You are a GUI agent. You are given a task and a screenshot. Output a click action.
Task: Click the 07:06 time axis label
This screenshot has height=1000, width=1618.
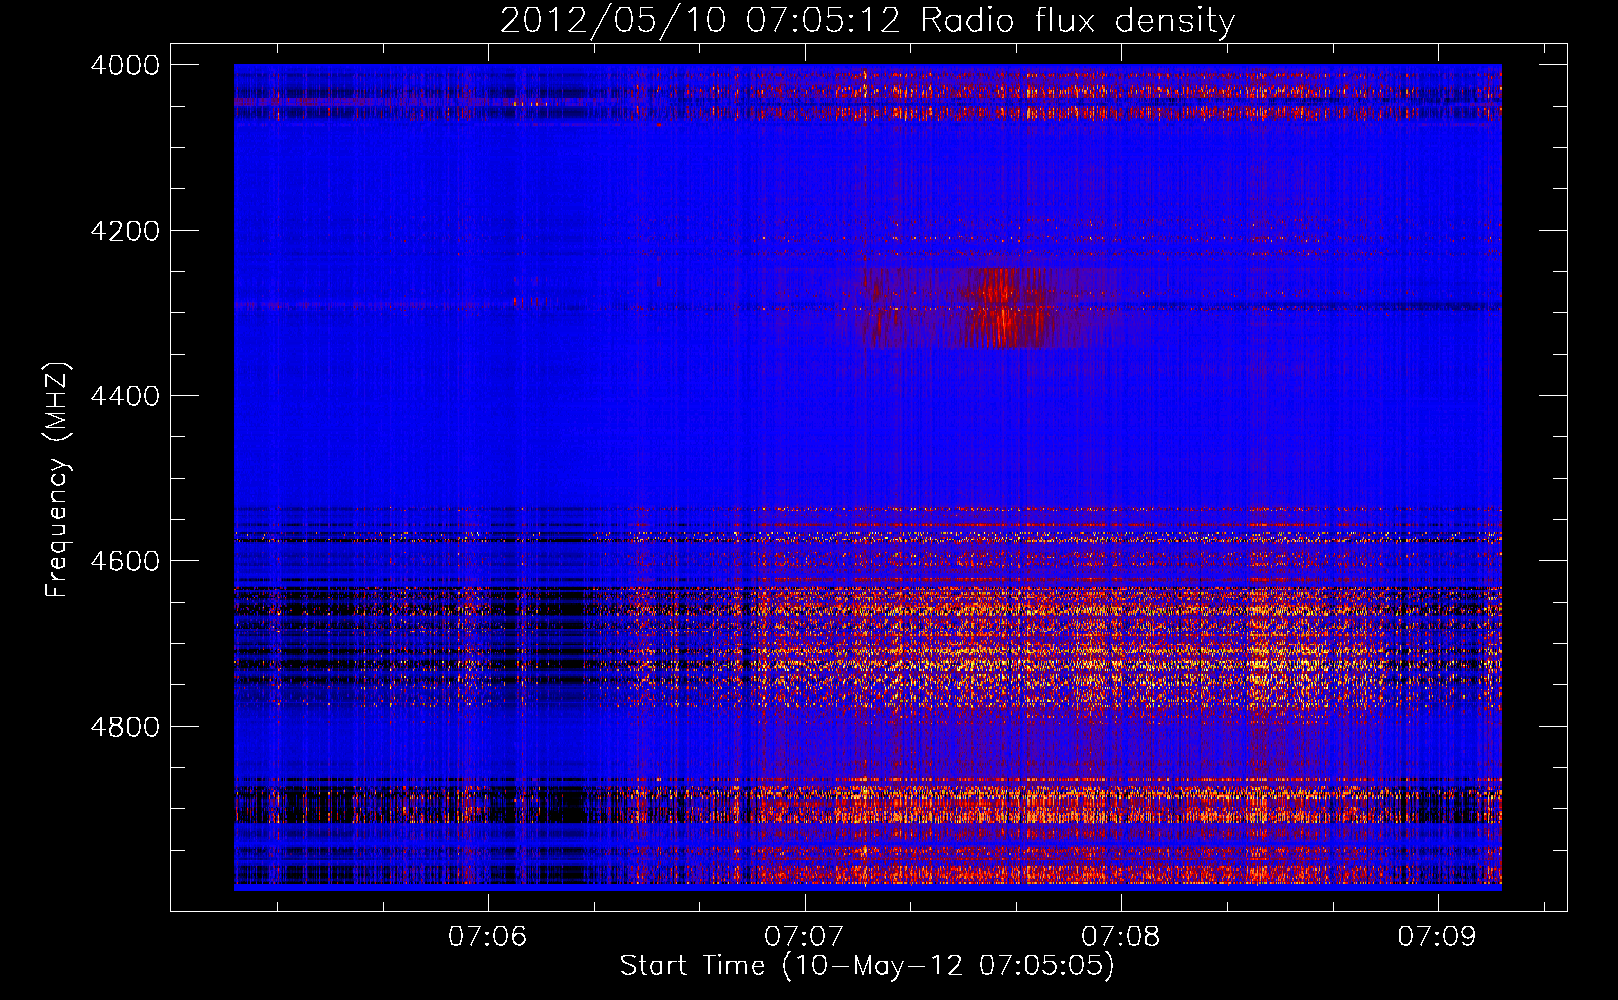pos(487,937)
